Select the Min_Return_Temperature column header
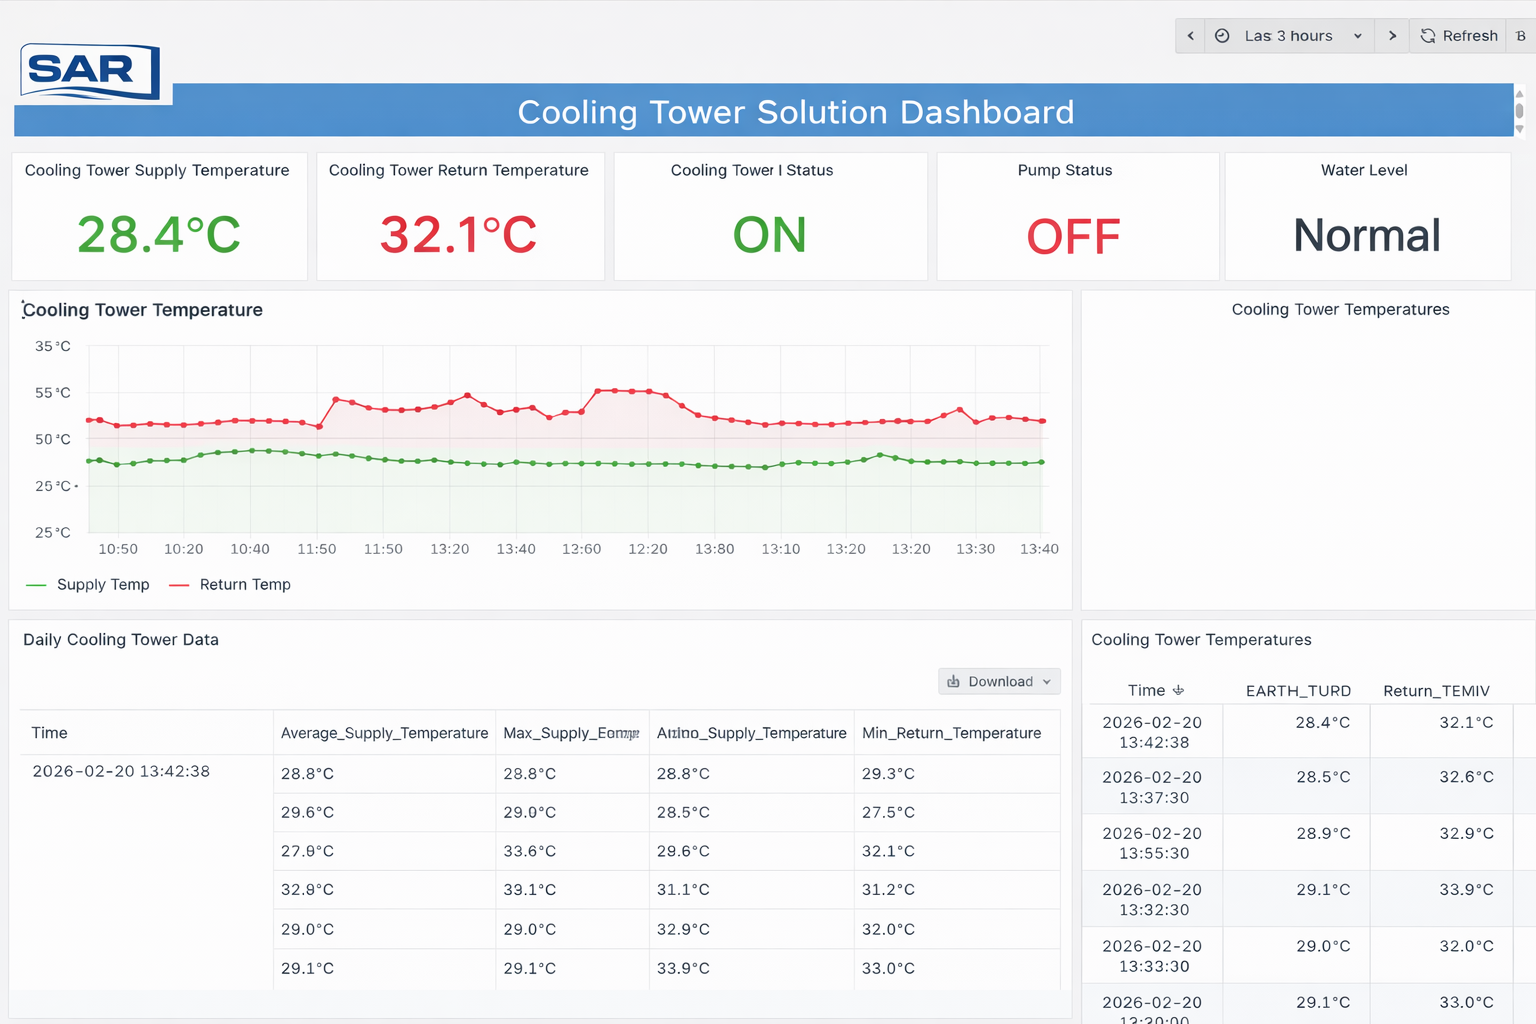The image size is (1536, 1024). [951, 733]
